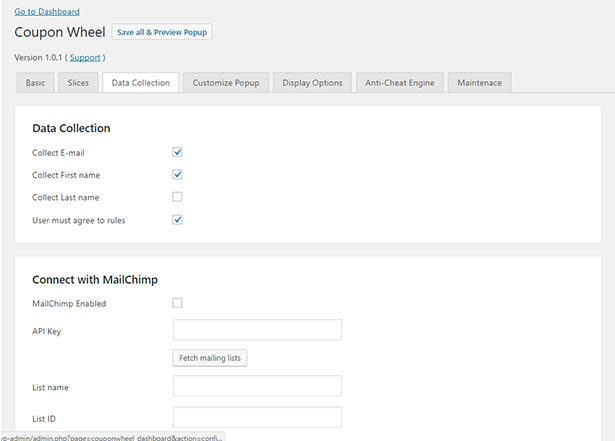Select the Data Collection tab
This screenshot has height=441, width=615.
[x=140, y=83]
